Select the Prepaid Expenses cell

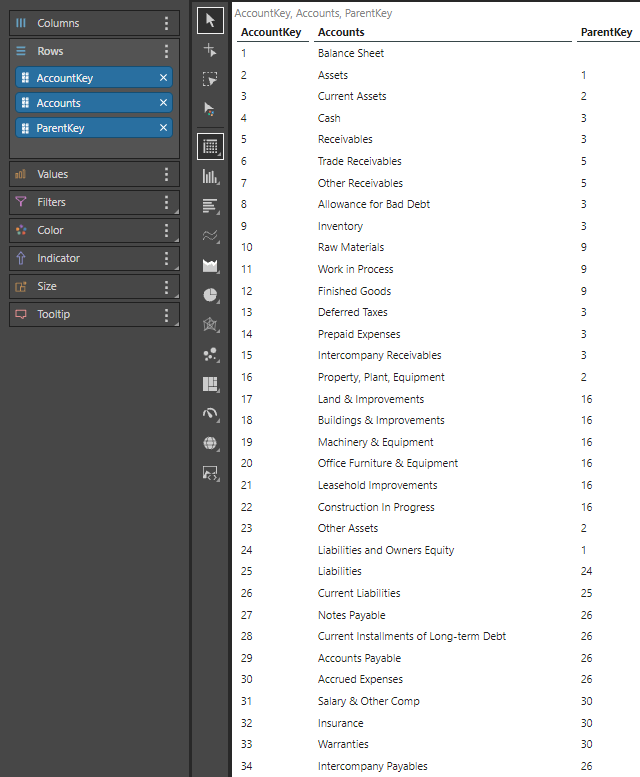tap(359, 334)
